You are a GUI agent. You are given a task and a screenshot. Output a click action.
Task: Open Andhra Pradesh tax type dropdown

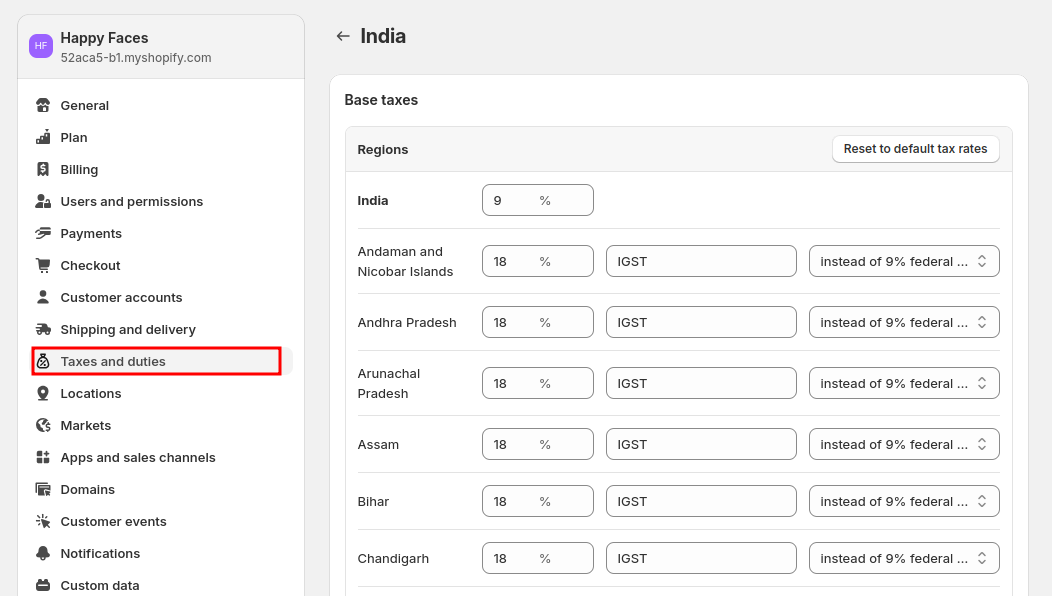pyautogui.click(x=904, y=322)
